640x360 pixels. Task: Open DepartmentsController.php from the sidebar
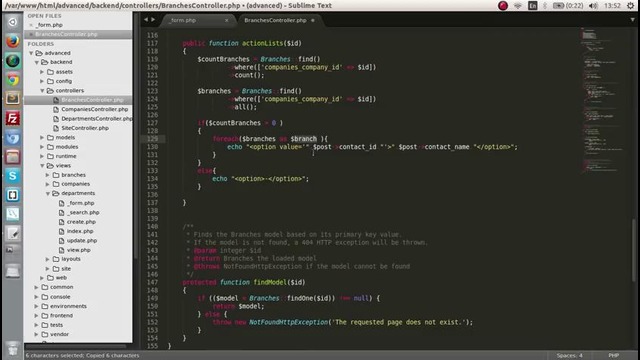pyautogui.click(x=97, y=119)
